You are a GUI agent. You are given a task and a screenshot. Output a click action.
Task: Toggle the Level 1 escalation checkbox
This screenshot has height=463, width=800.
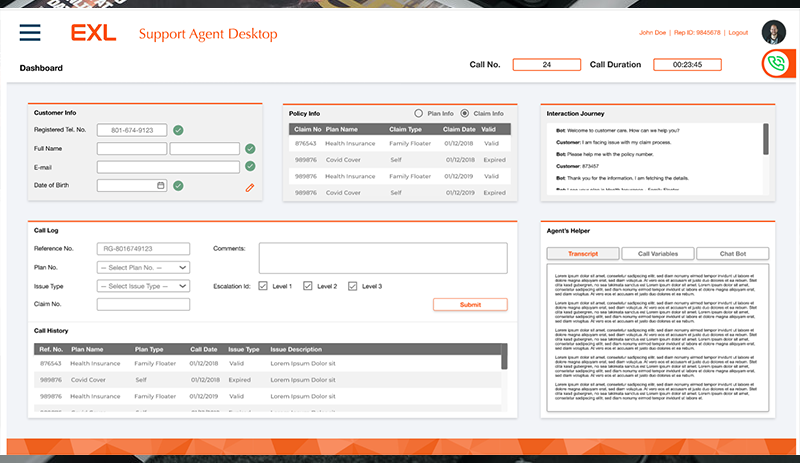coord(263,286)
